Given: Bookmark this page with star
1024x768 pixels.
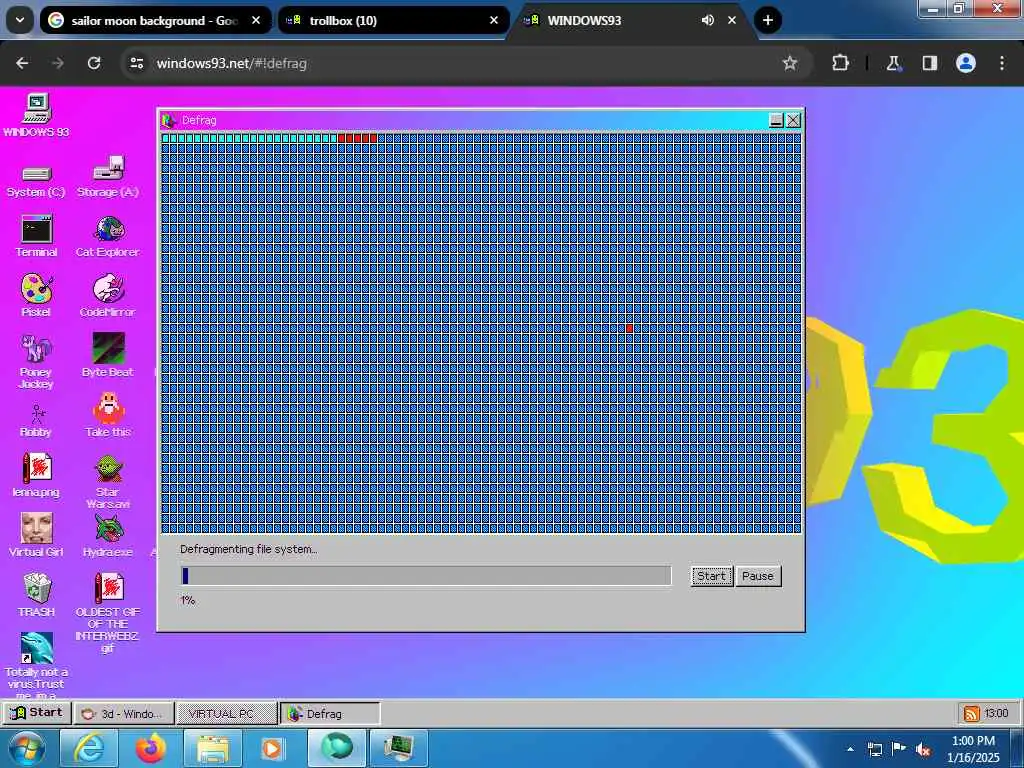Looking at the screenshot, I should 790,63.
